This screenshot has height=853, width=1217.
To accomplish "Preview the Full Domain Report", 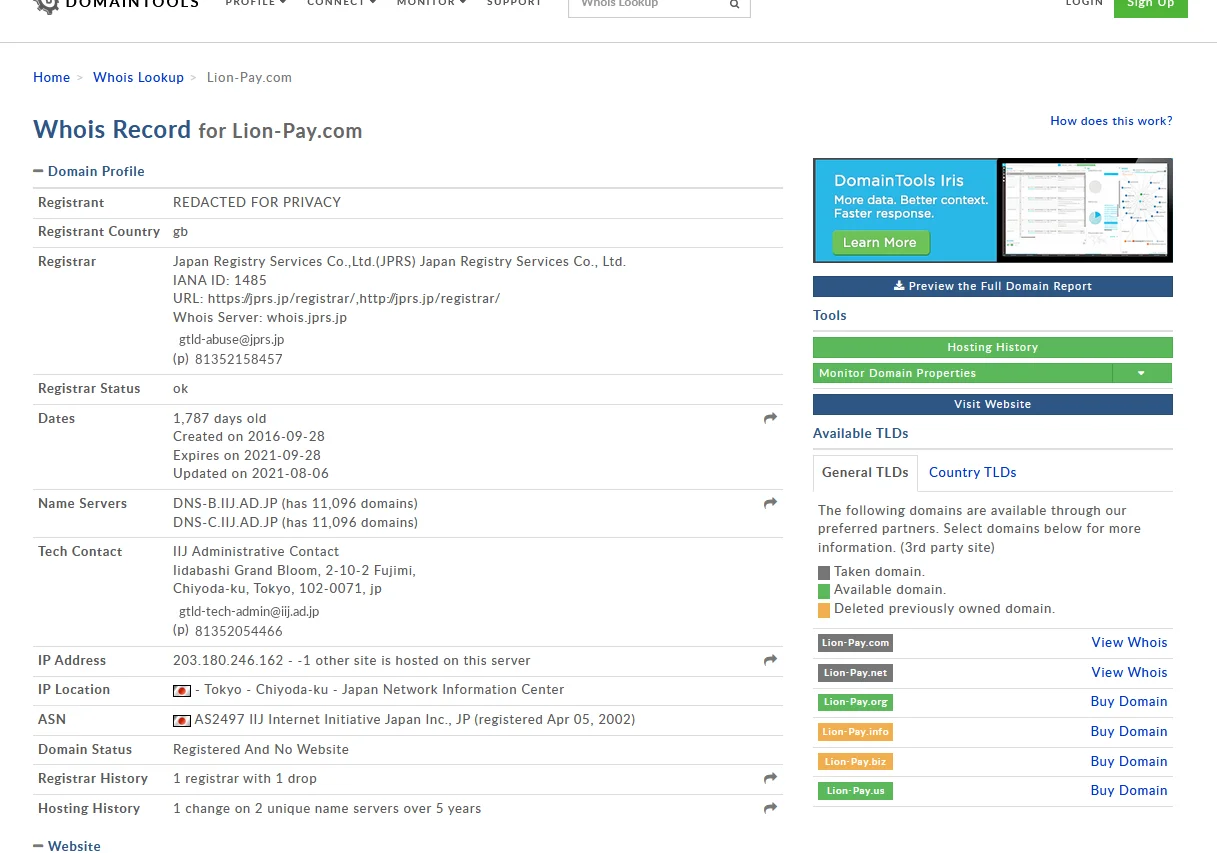I will pyautogui.click(x=993, y=286).
